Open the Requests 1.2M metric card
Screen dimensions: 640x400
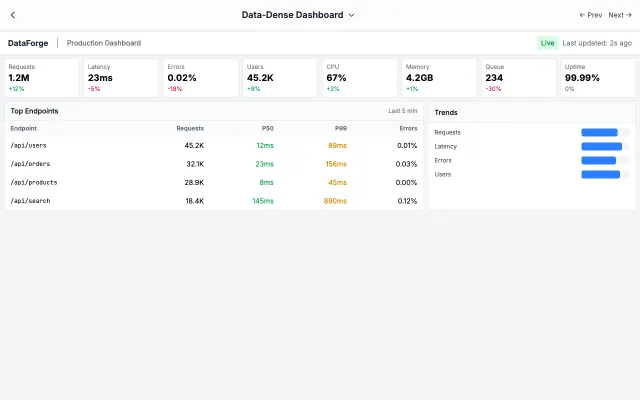42,78
